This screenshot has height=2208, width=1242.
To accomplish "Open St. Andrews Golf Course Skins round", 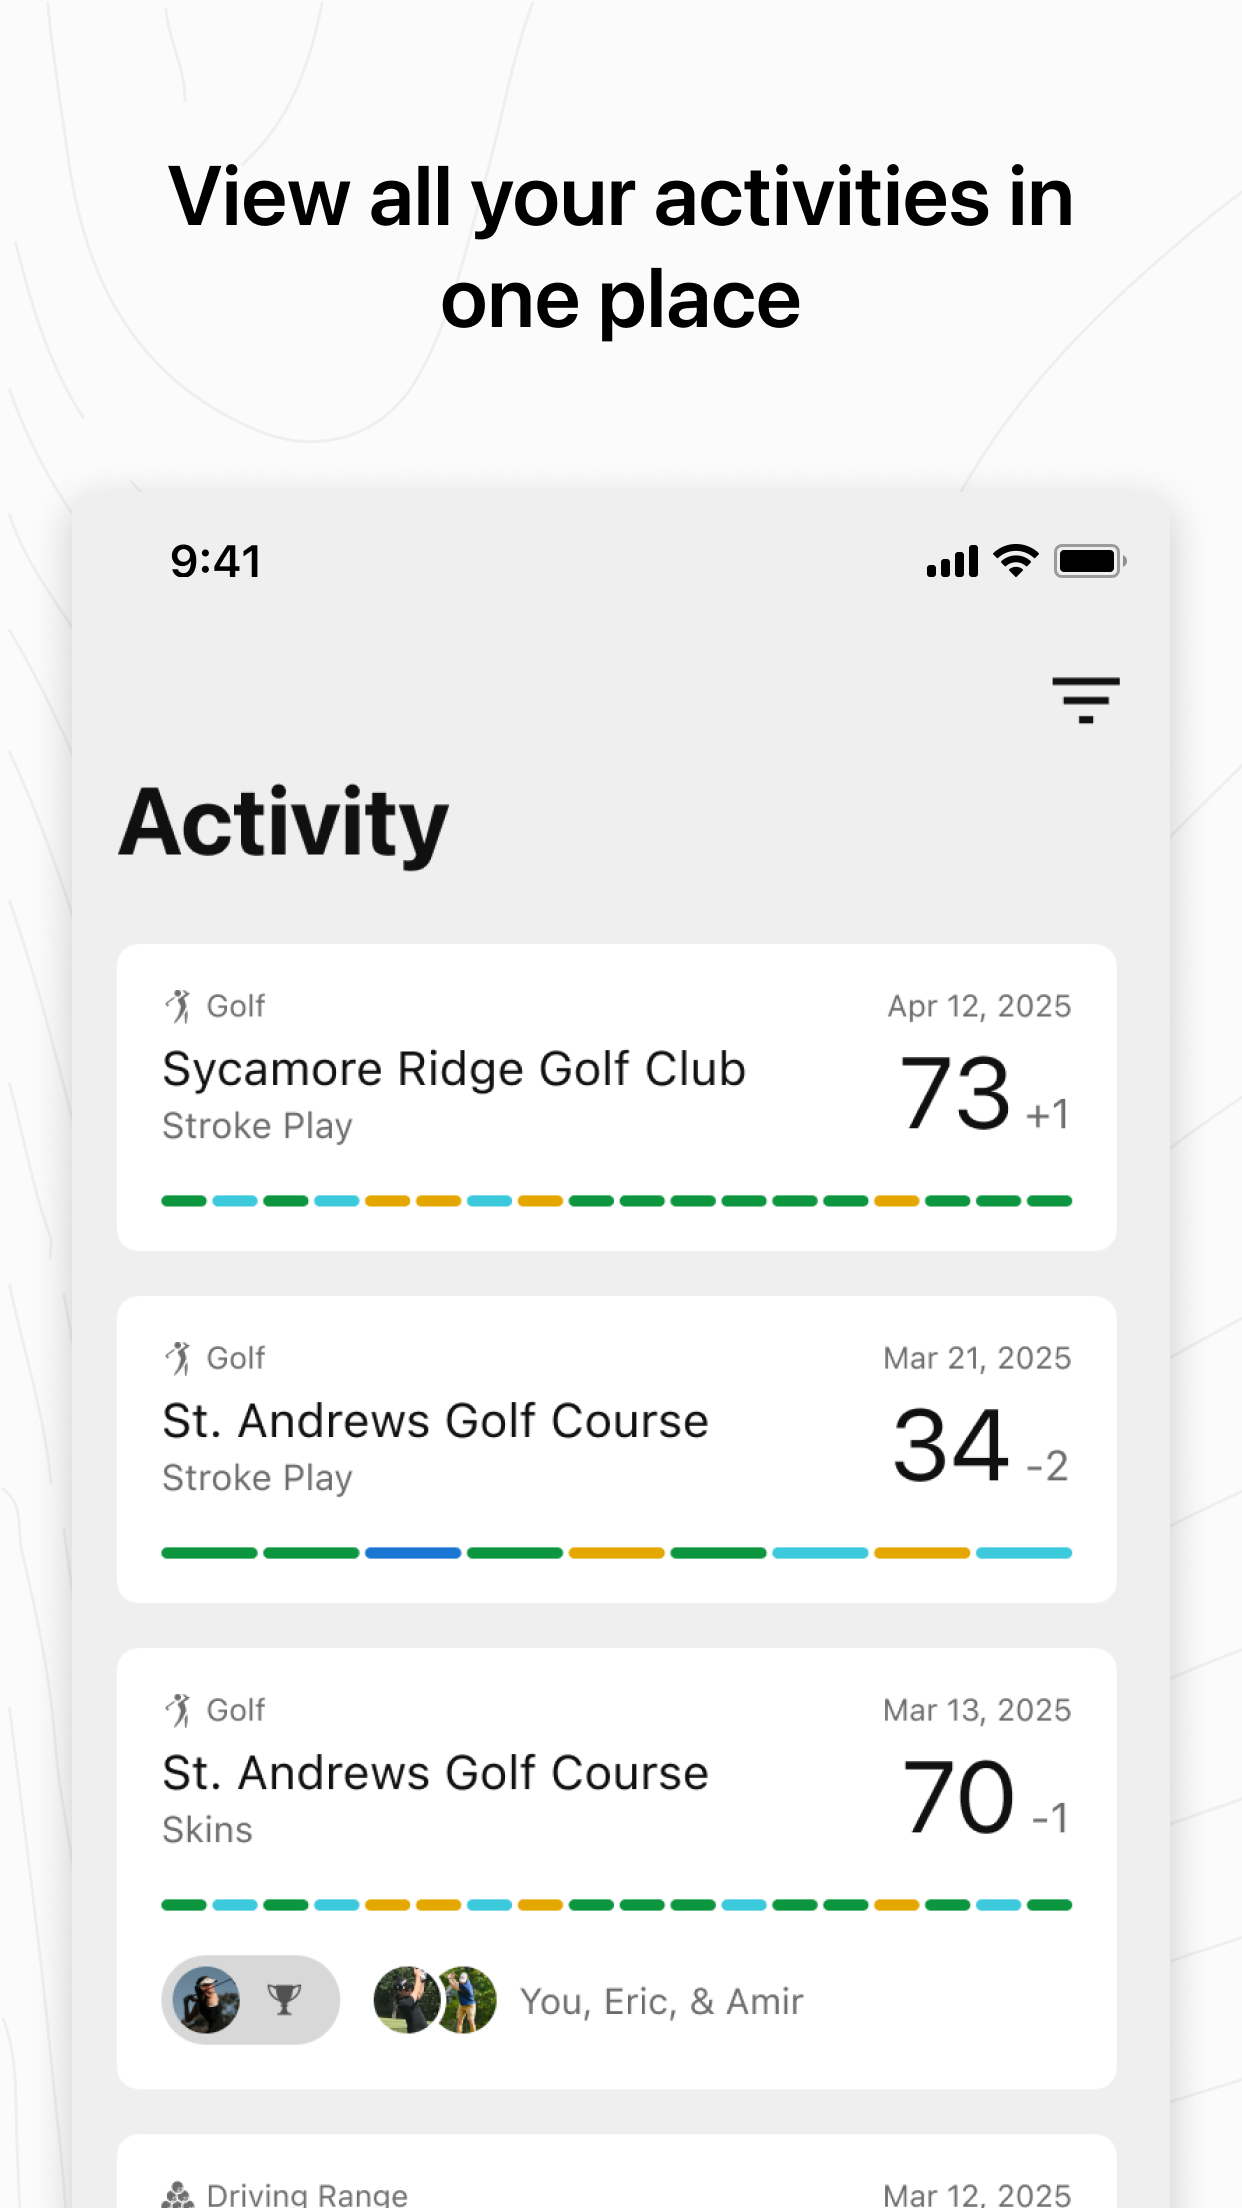I will point(617,1868).
